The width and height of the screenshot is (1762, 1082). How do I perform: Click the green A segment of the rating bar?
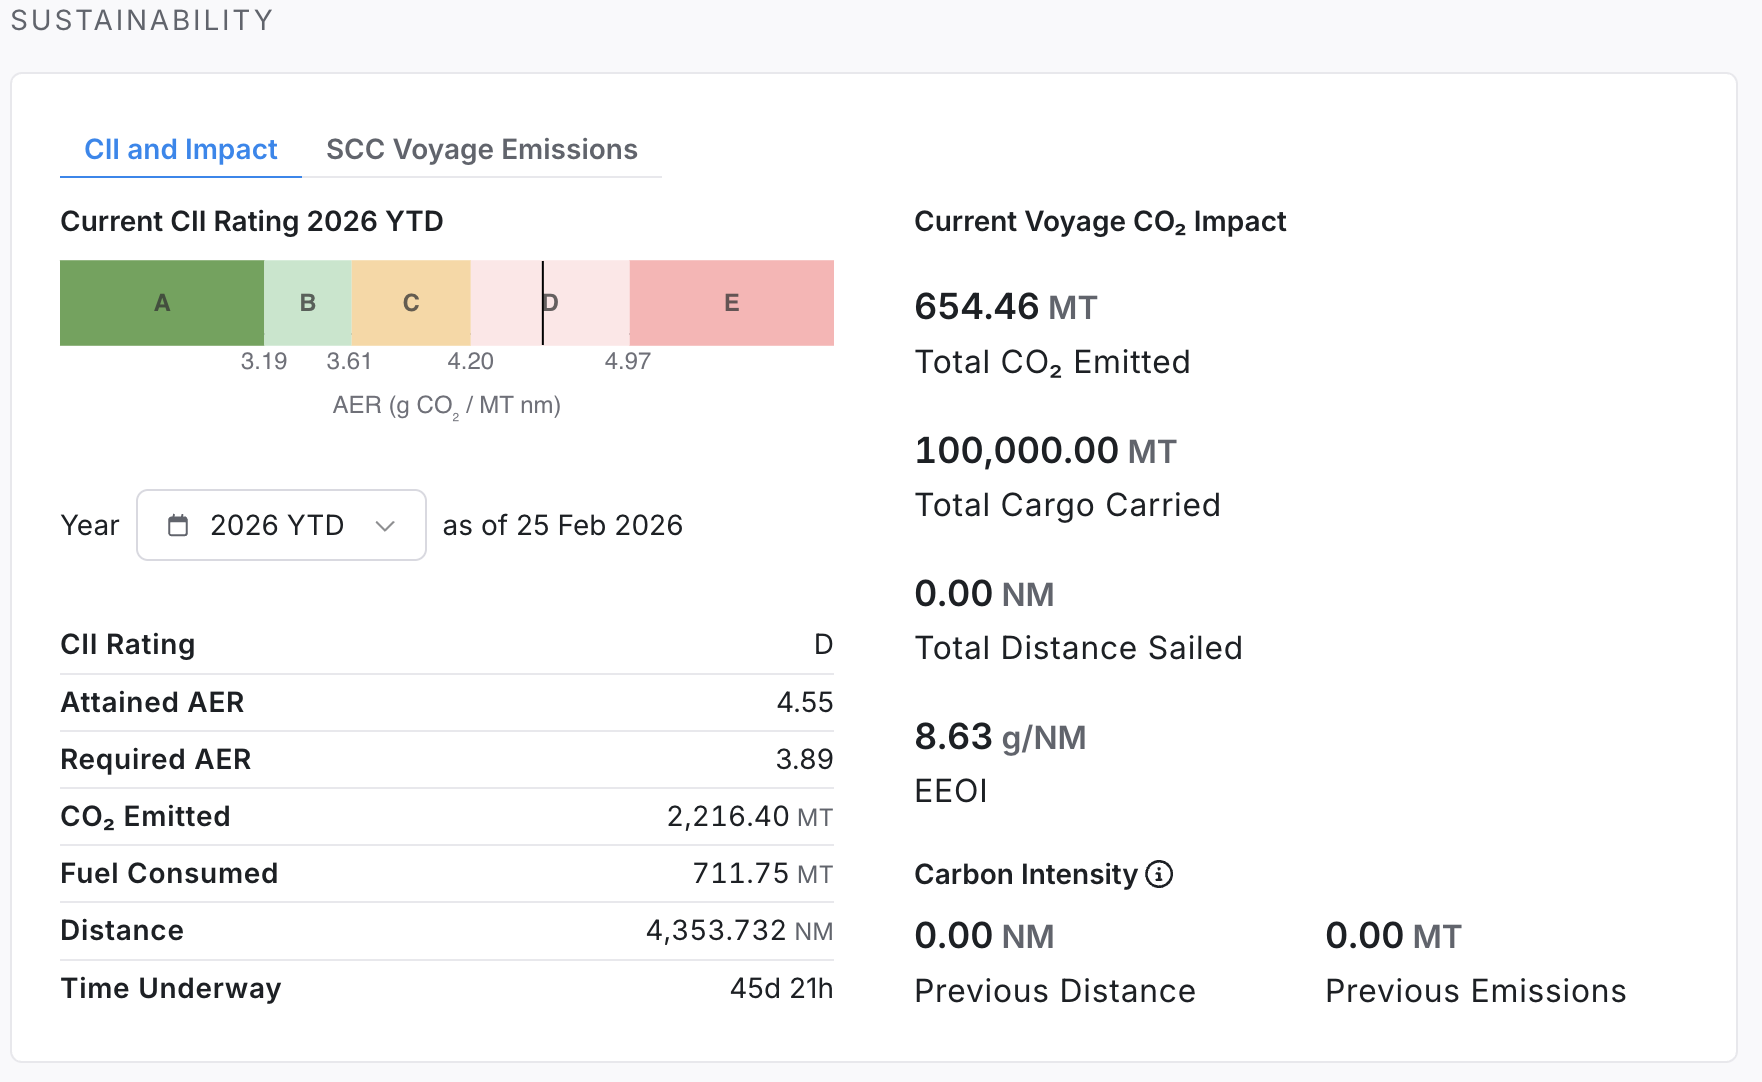[162, 303]
